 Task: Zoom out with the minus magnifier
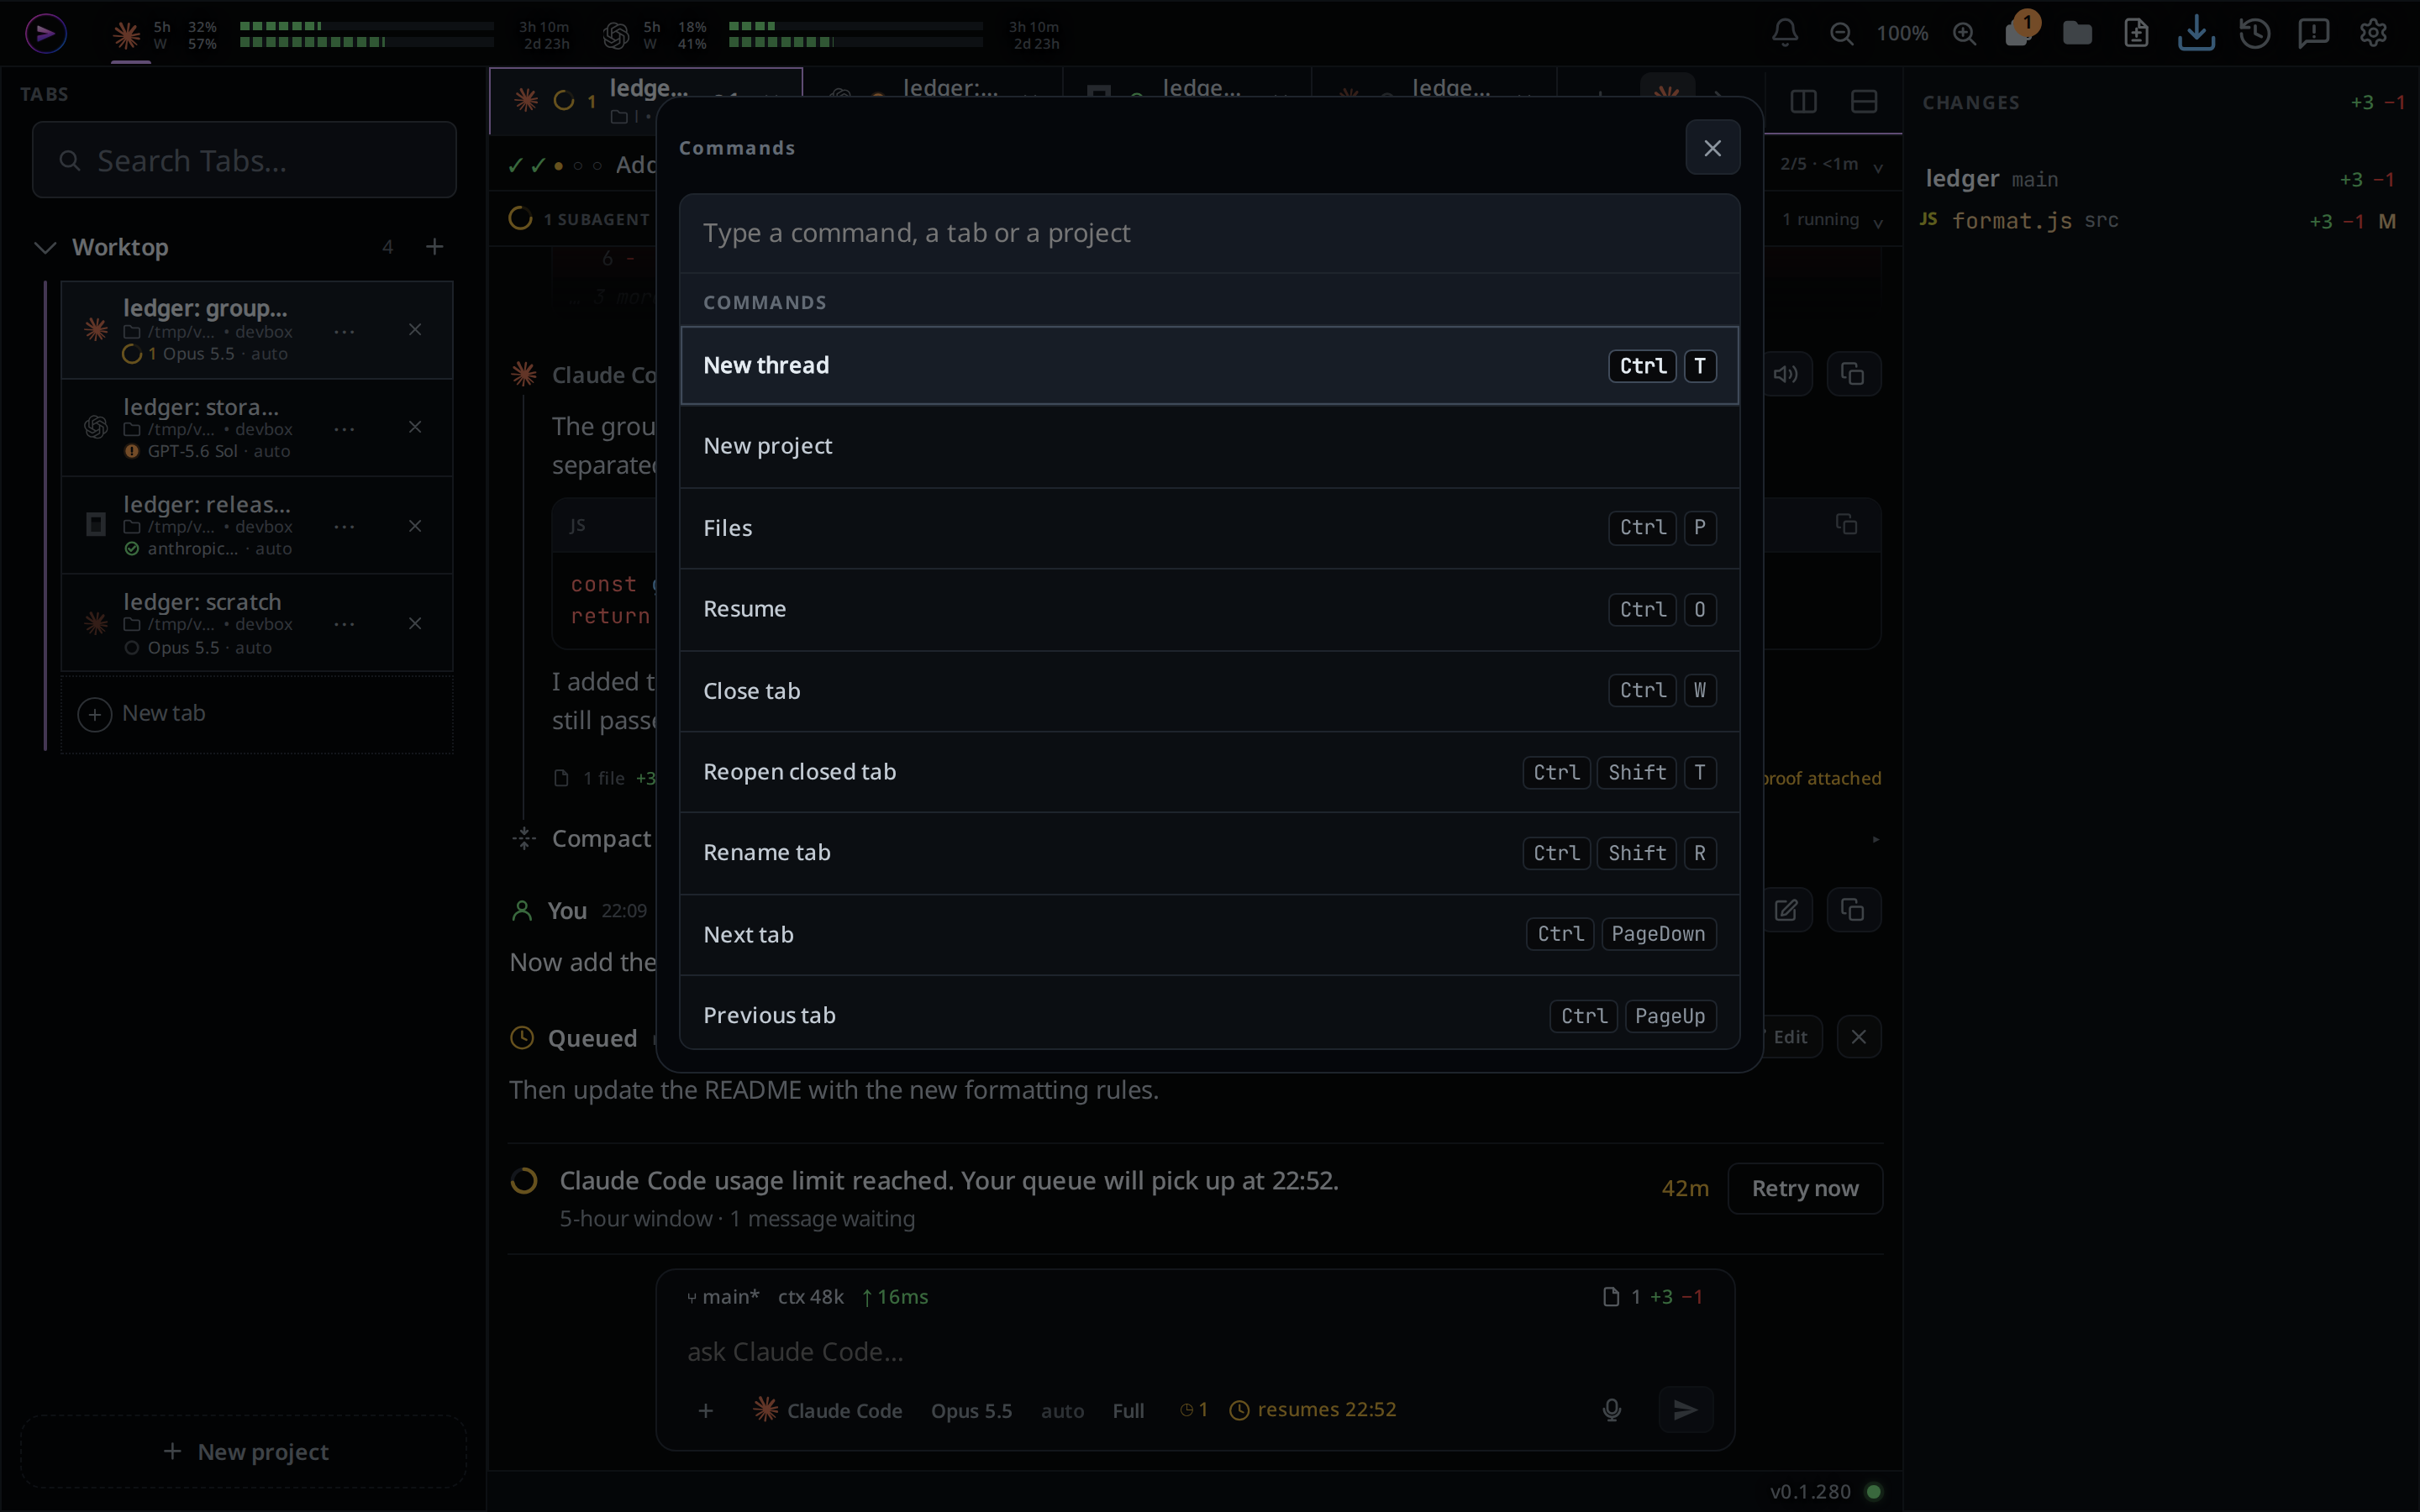[x=1841, y=33]
